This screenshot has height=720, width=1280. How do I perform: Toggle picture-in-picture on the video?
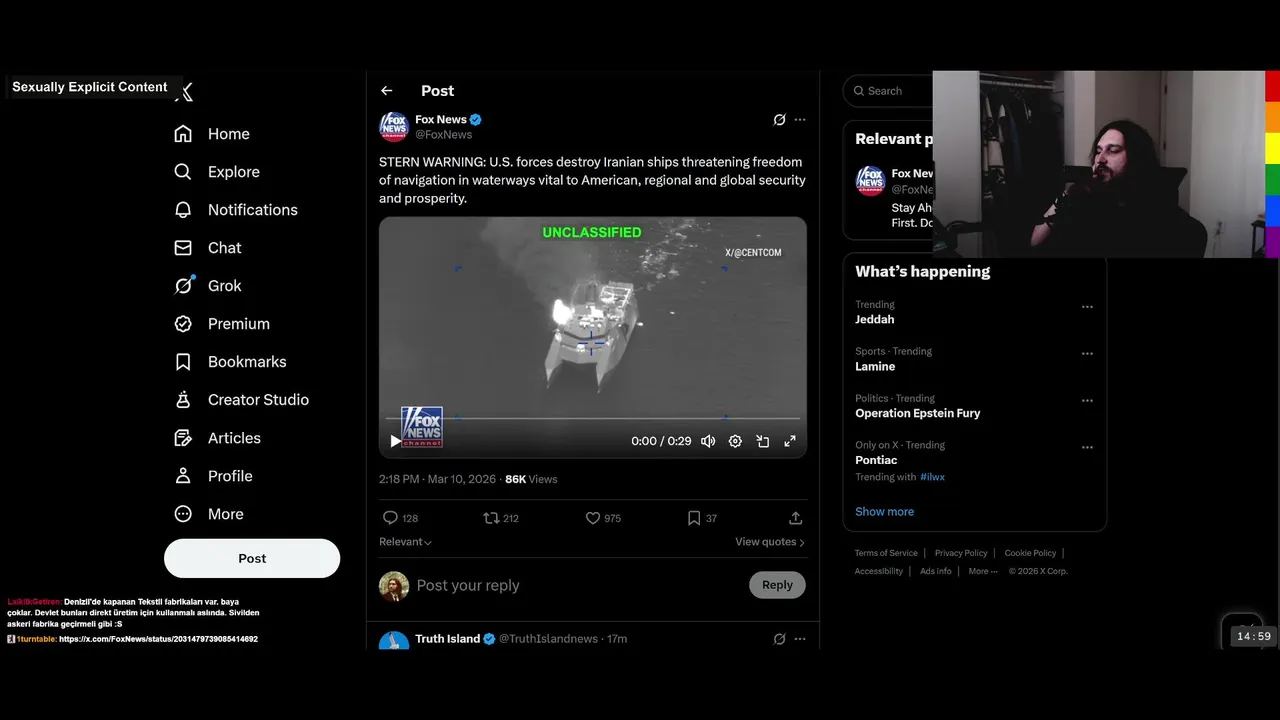coord(762,441)
